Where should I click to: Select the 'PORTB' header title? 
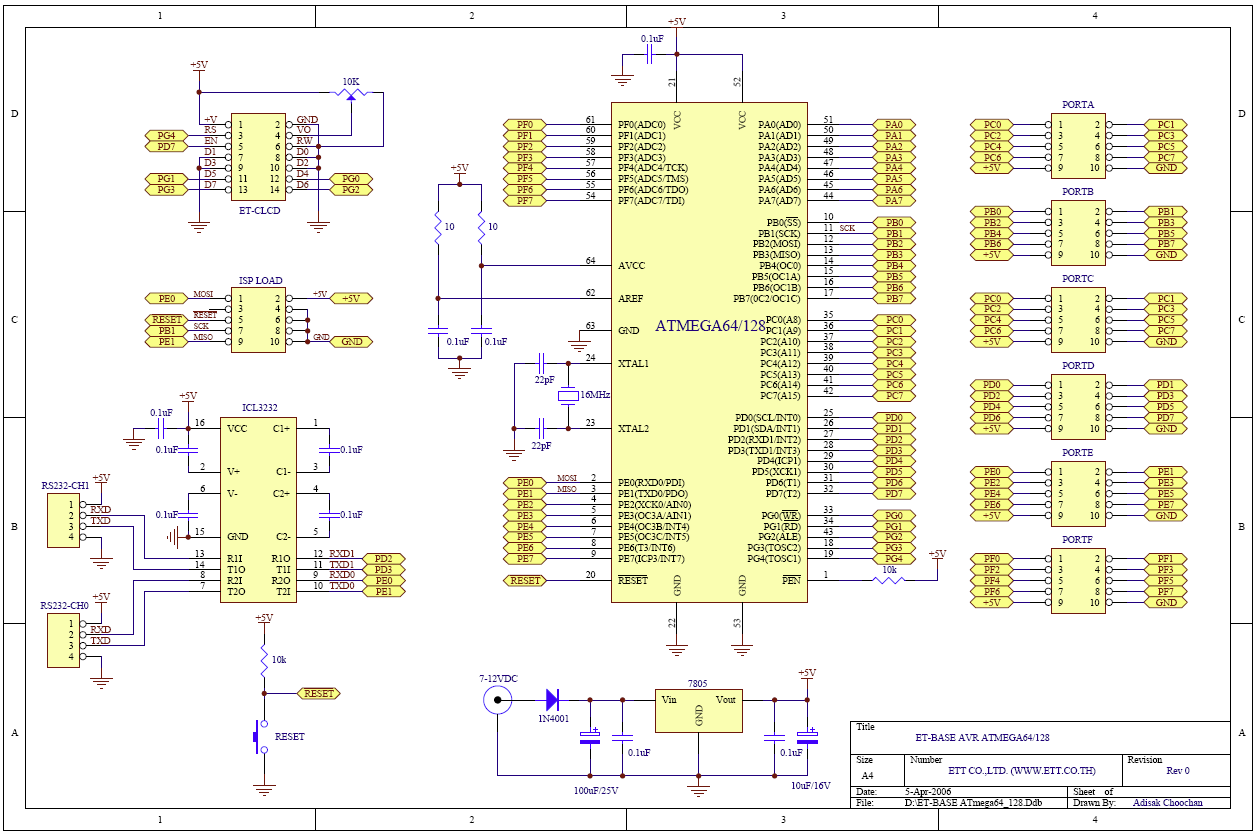(1078, 191)
